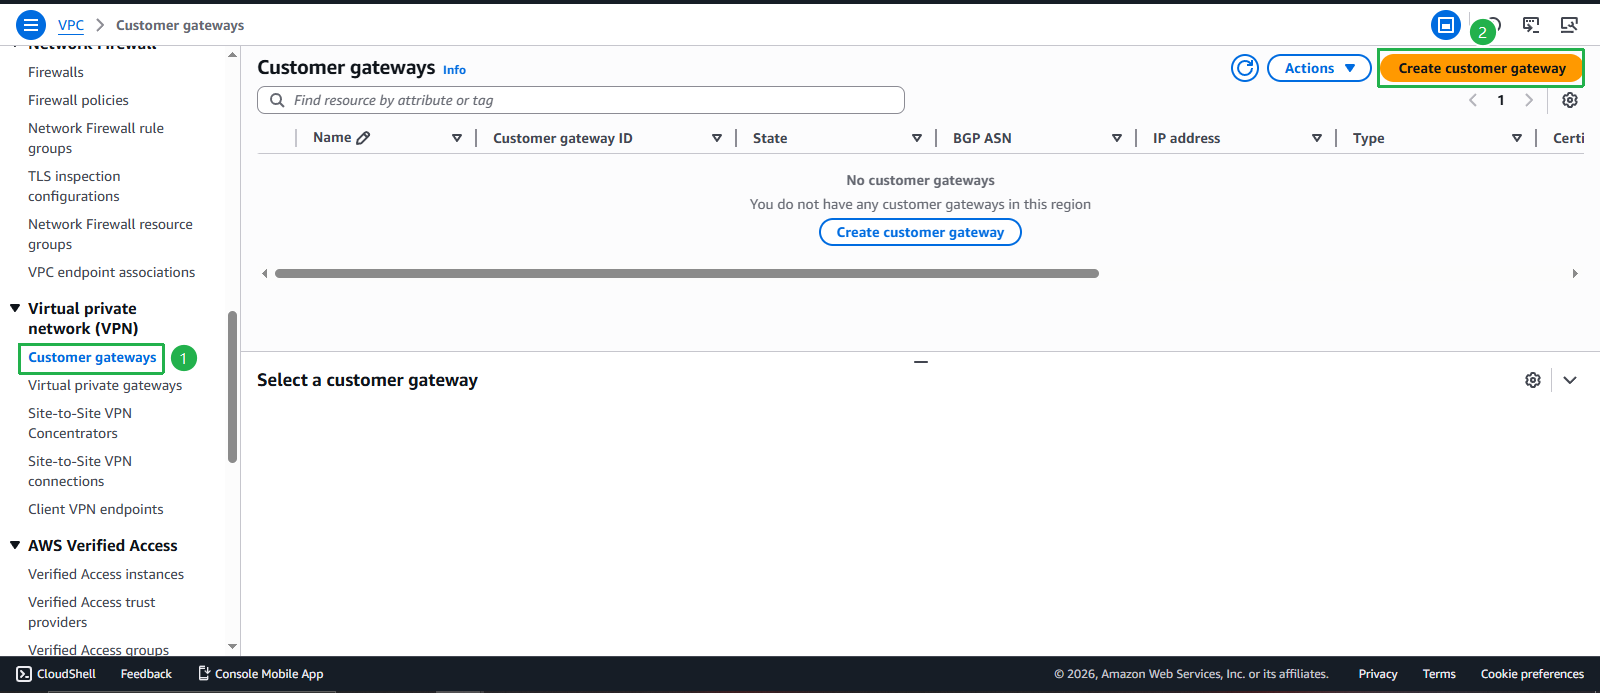The height and width of the screenshot is (693, 1600).
Task: Click the split panel resize handle
Action: tap(921, 361)
